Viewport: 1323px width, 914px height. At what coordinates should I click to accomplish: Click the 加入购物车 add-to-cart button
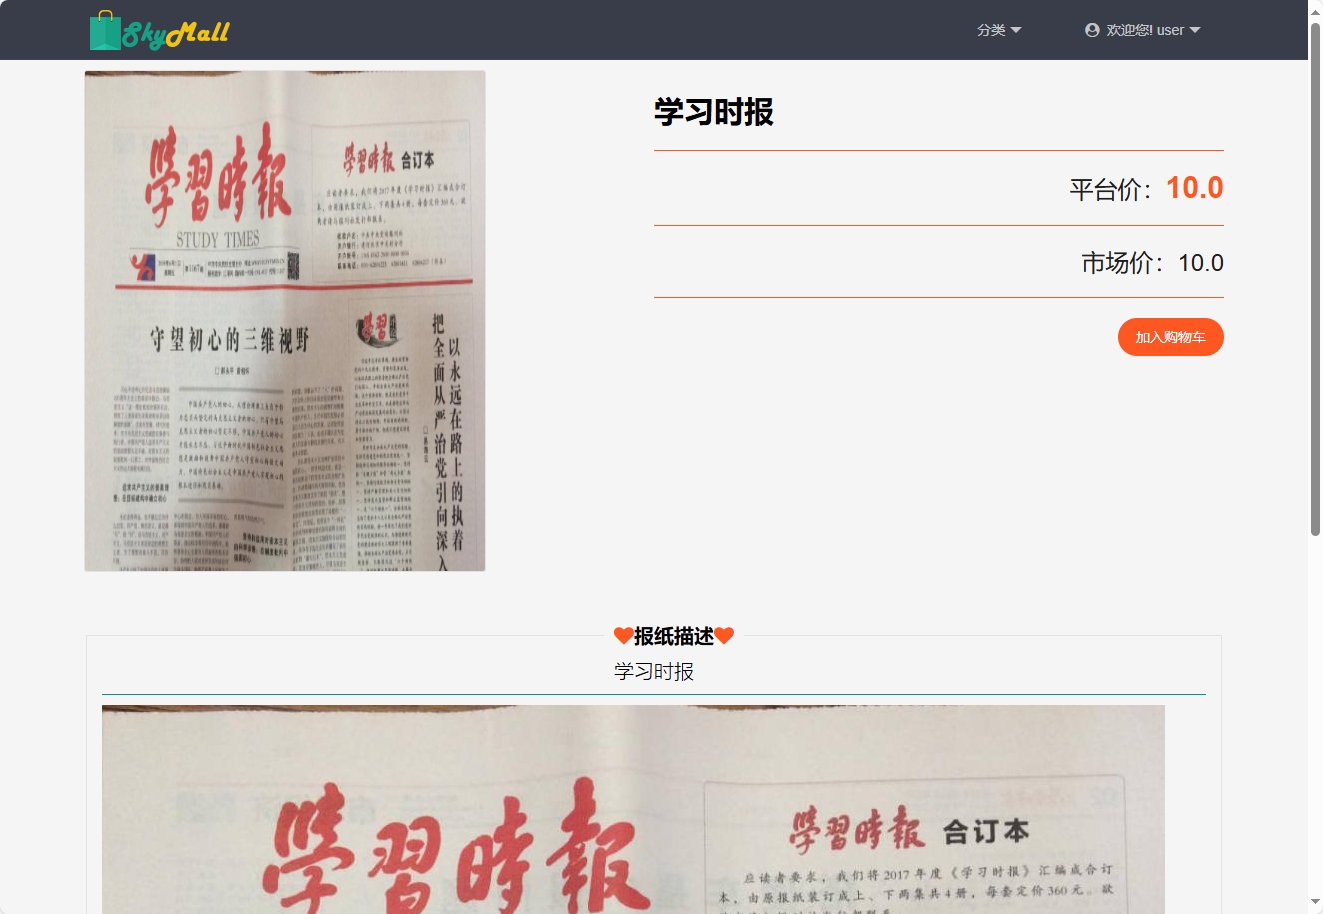[x=1170, y=337]
